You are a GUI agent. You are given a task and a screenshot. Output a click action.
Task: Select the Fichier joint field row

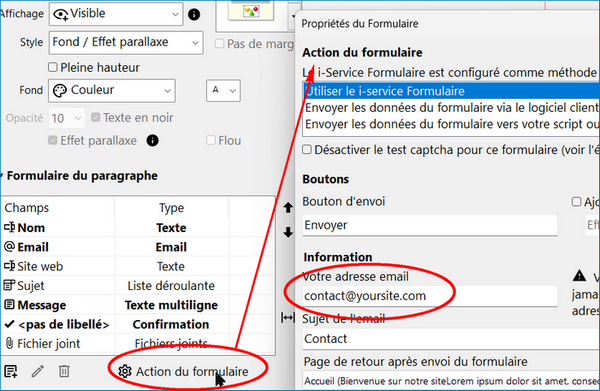(x=138, y=344)
